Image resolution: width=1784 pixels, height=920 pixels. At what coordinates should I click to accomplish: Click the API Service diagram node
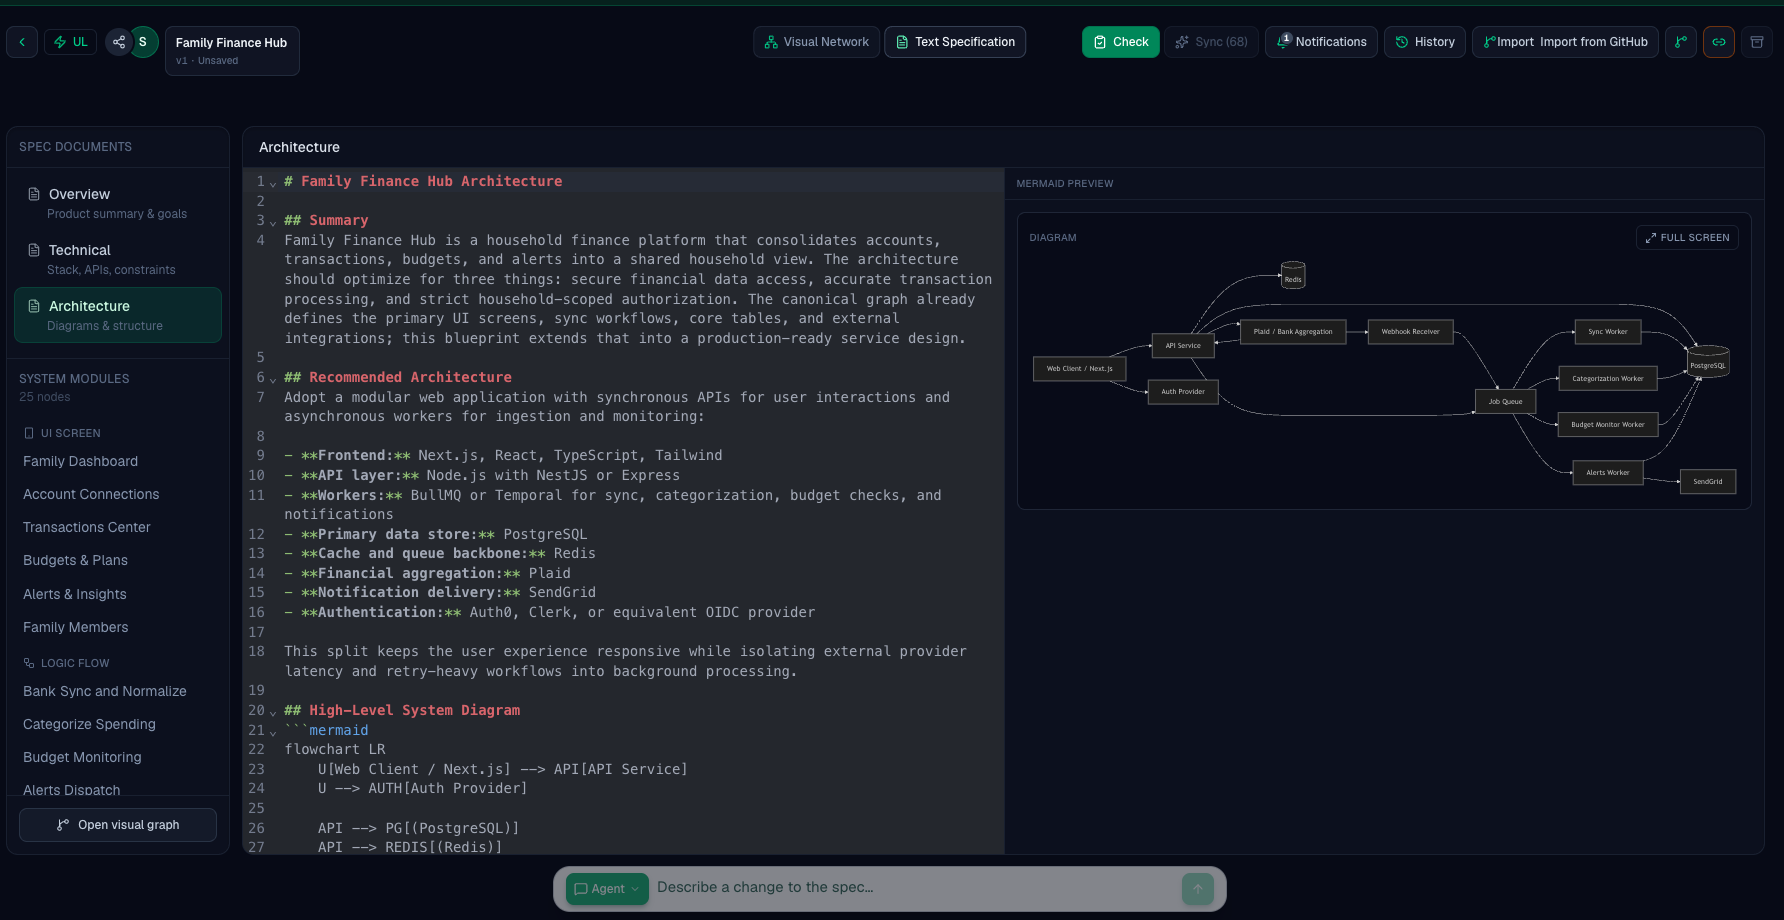pyautogui.click(x=1183, y=346)
